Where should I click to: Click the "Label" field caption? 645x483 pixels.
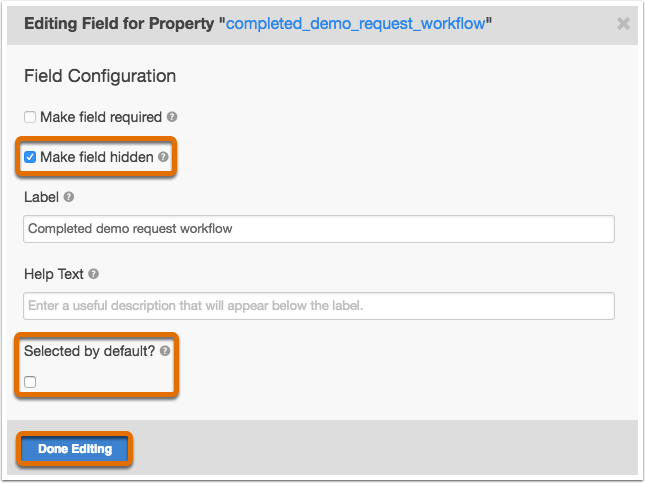click(x=41, y=197)
